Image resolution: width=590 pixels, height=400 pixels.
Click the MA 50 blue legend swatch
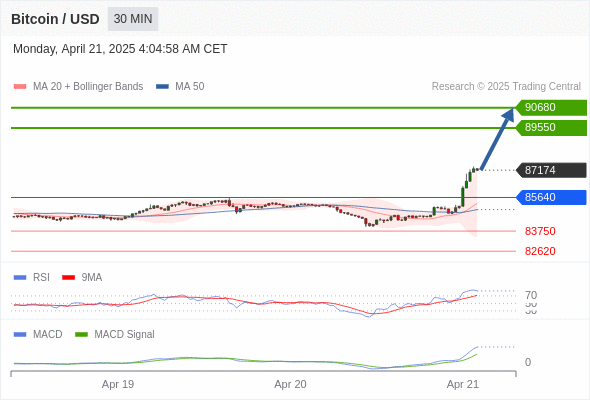pyautogui.click(x=162, y=87)
